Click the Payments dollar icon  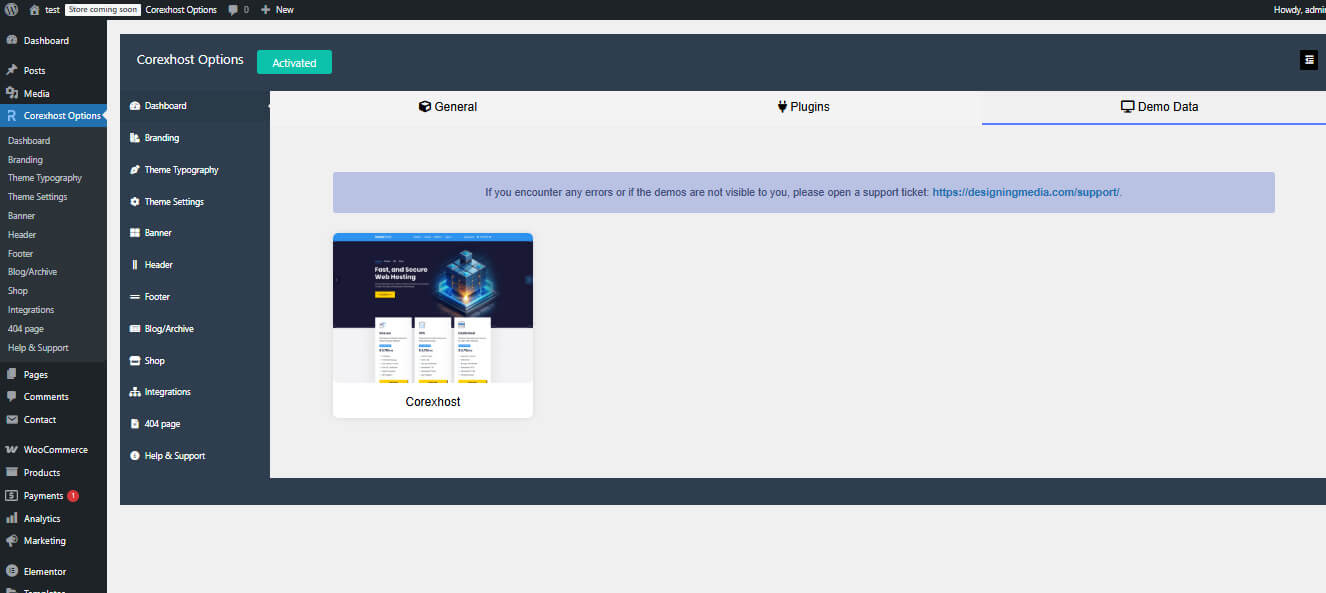point(12,496)
